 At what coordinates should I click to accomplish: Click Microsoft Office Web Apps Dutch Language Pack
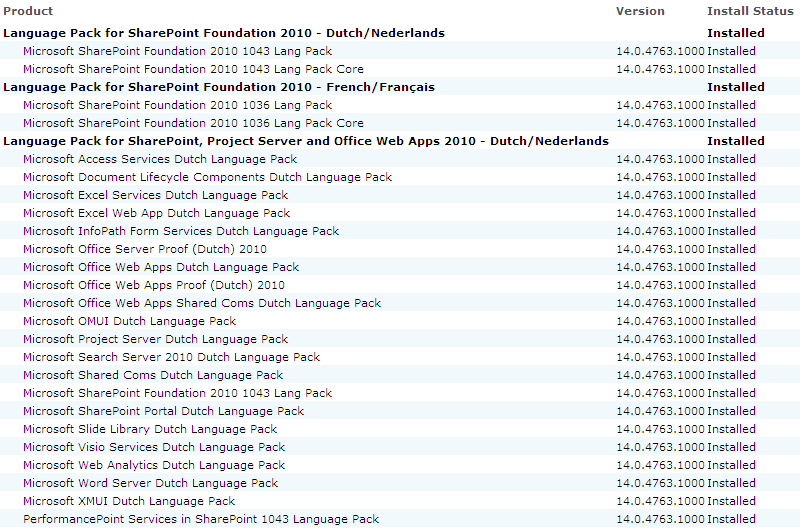click(x=161, y=267)
